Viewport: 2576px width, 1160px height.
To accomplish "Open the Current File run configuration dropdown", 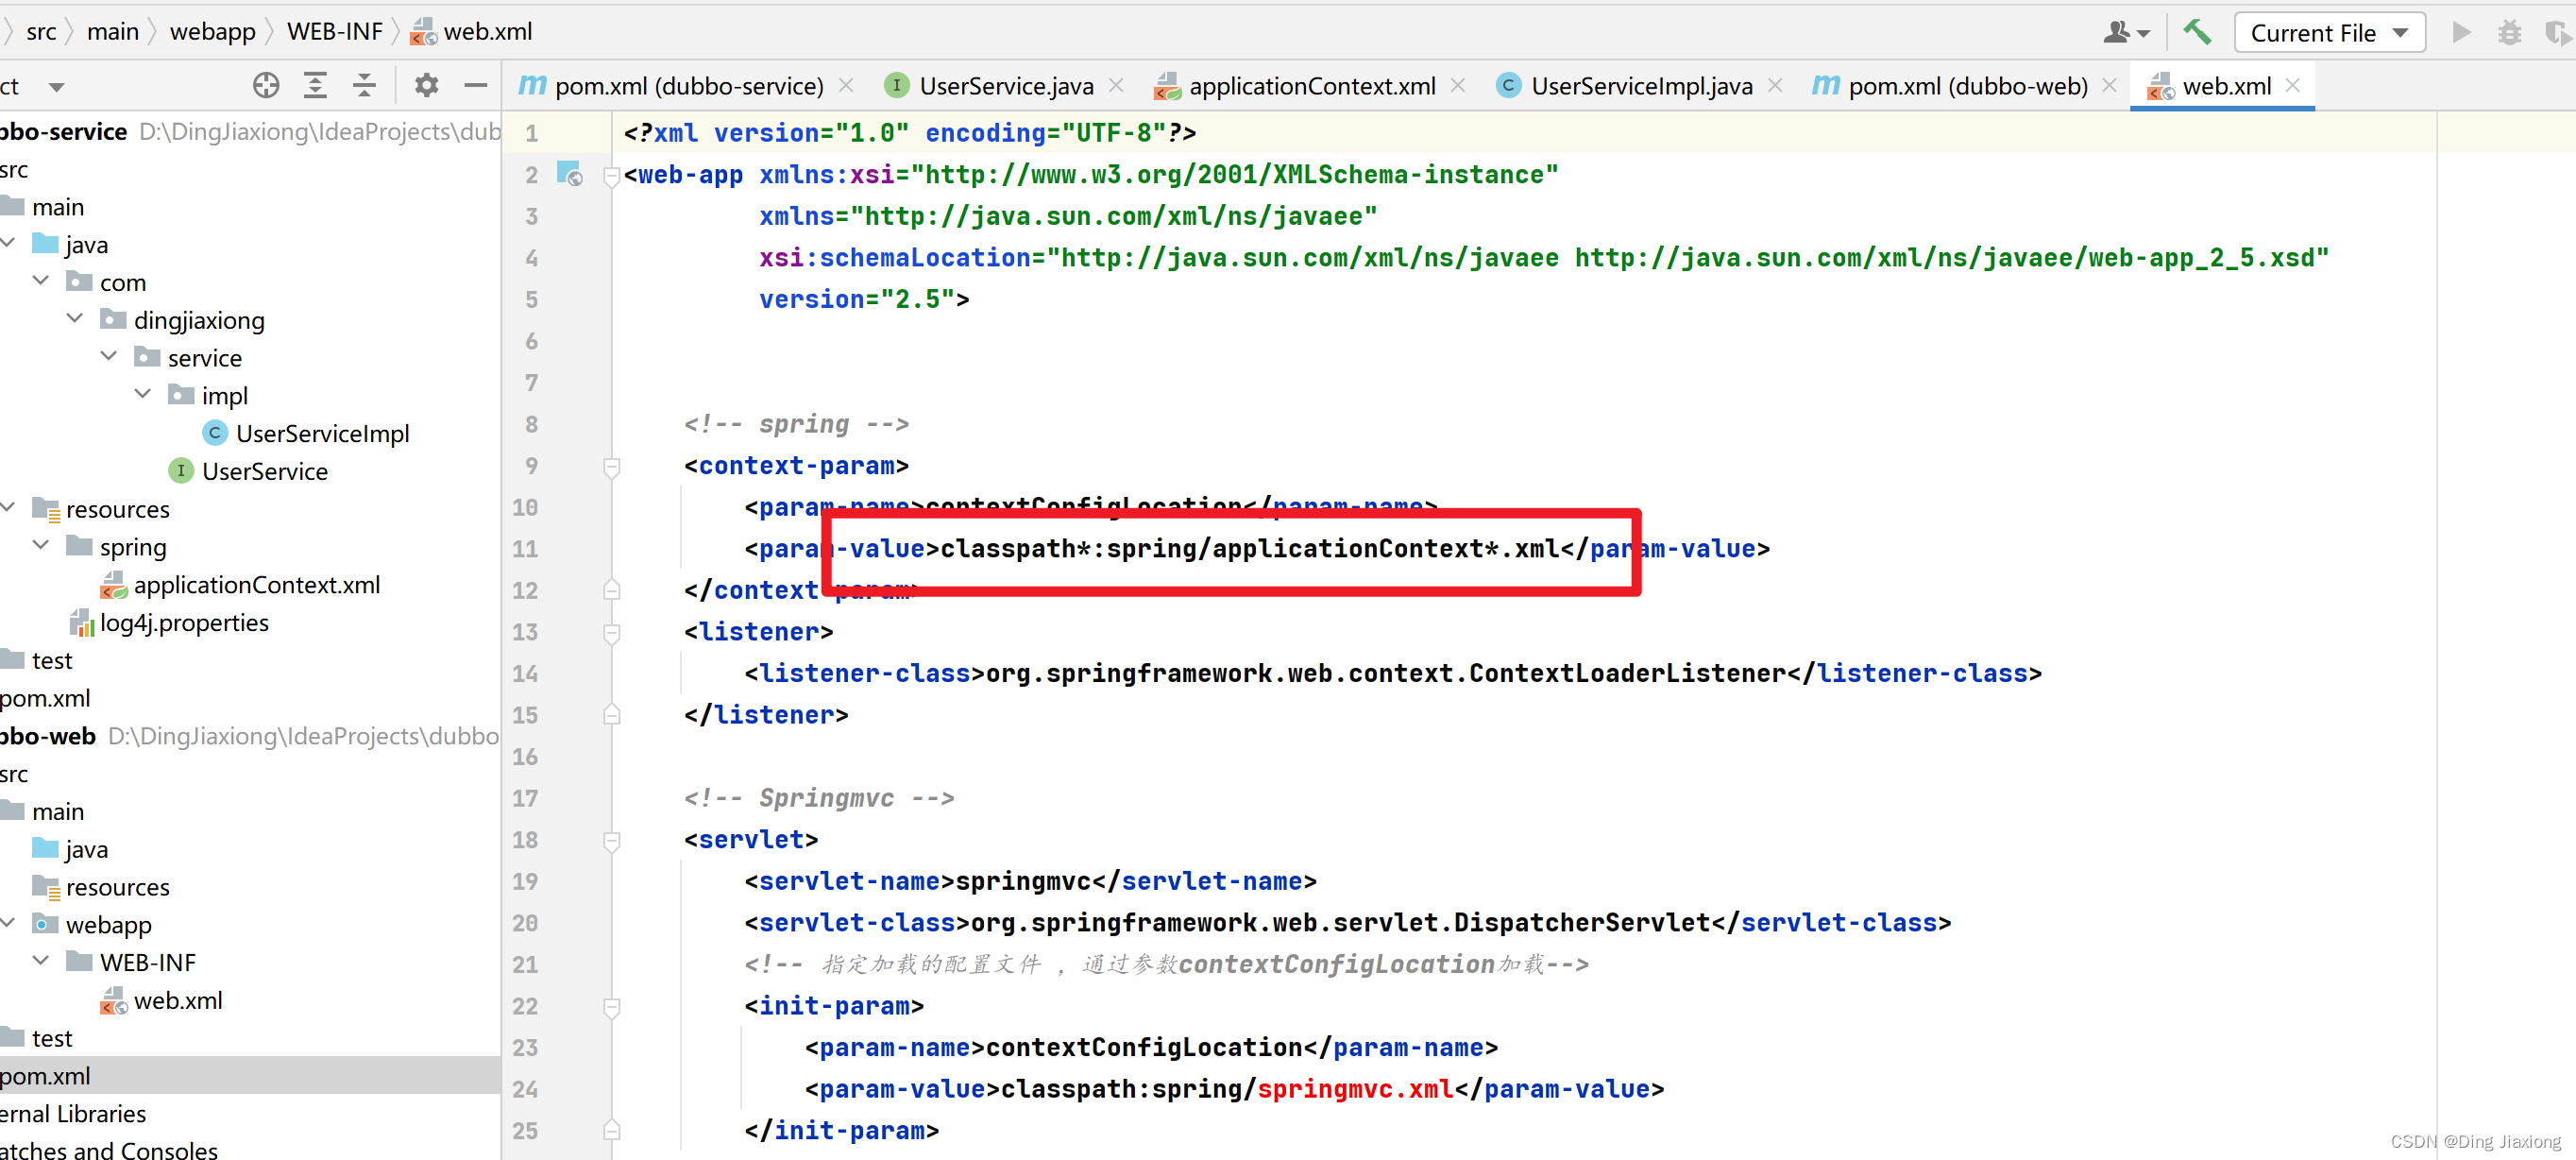I will pos(2328,32).
